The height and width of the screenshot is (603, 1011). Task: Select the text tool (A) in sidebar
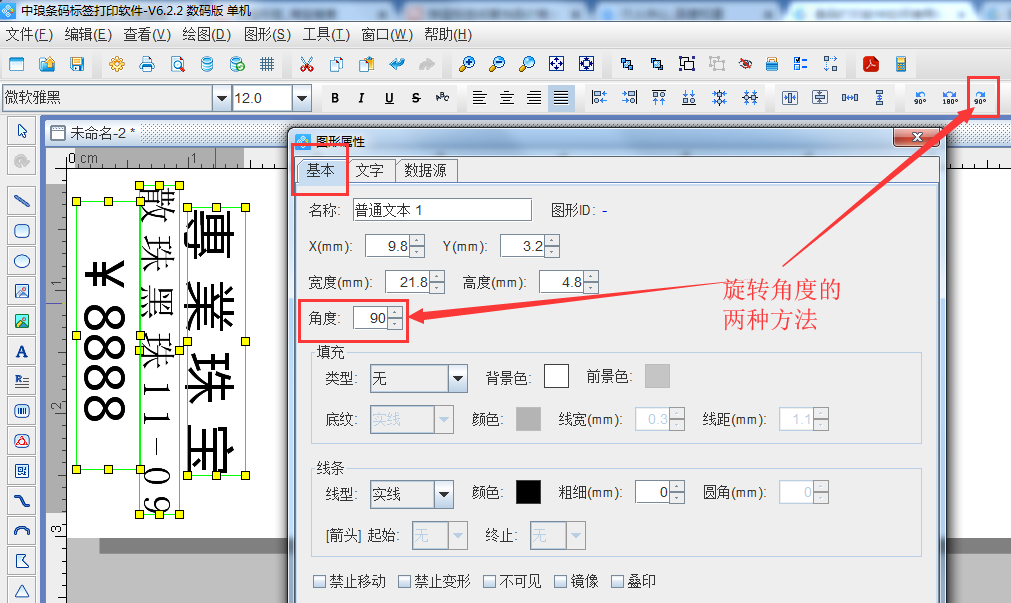click(22, 352)
